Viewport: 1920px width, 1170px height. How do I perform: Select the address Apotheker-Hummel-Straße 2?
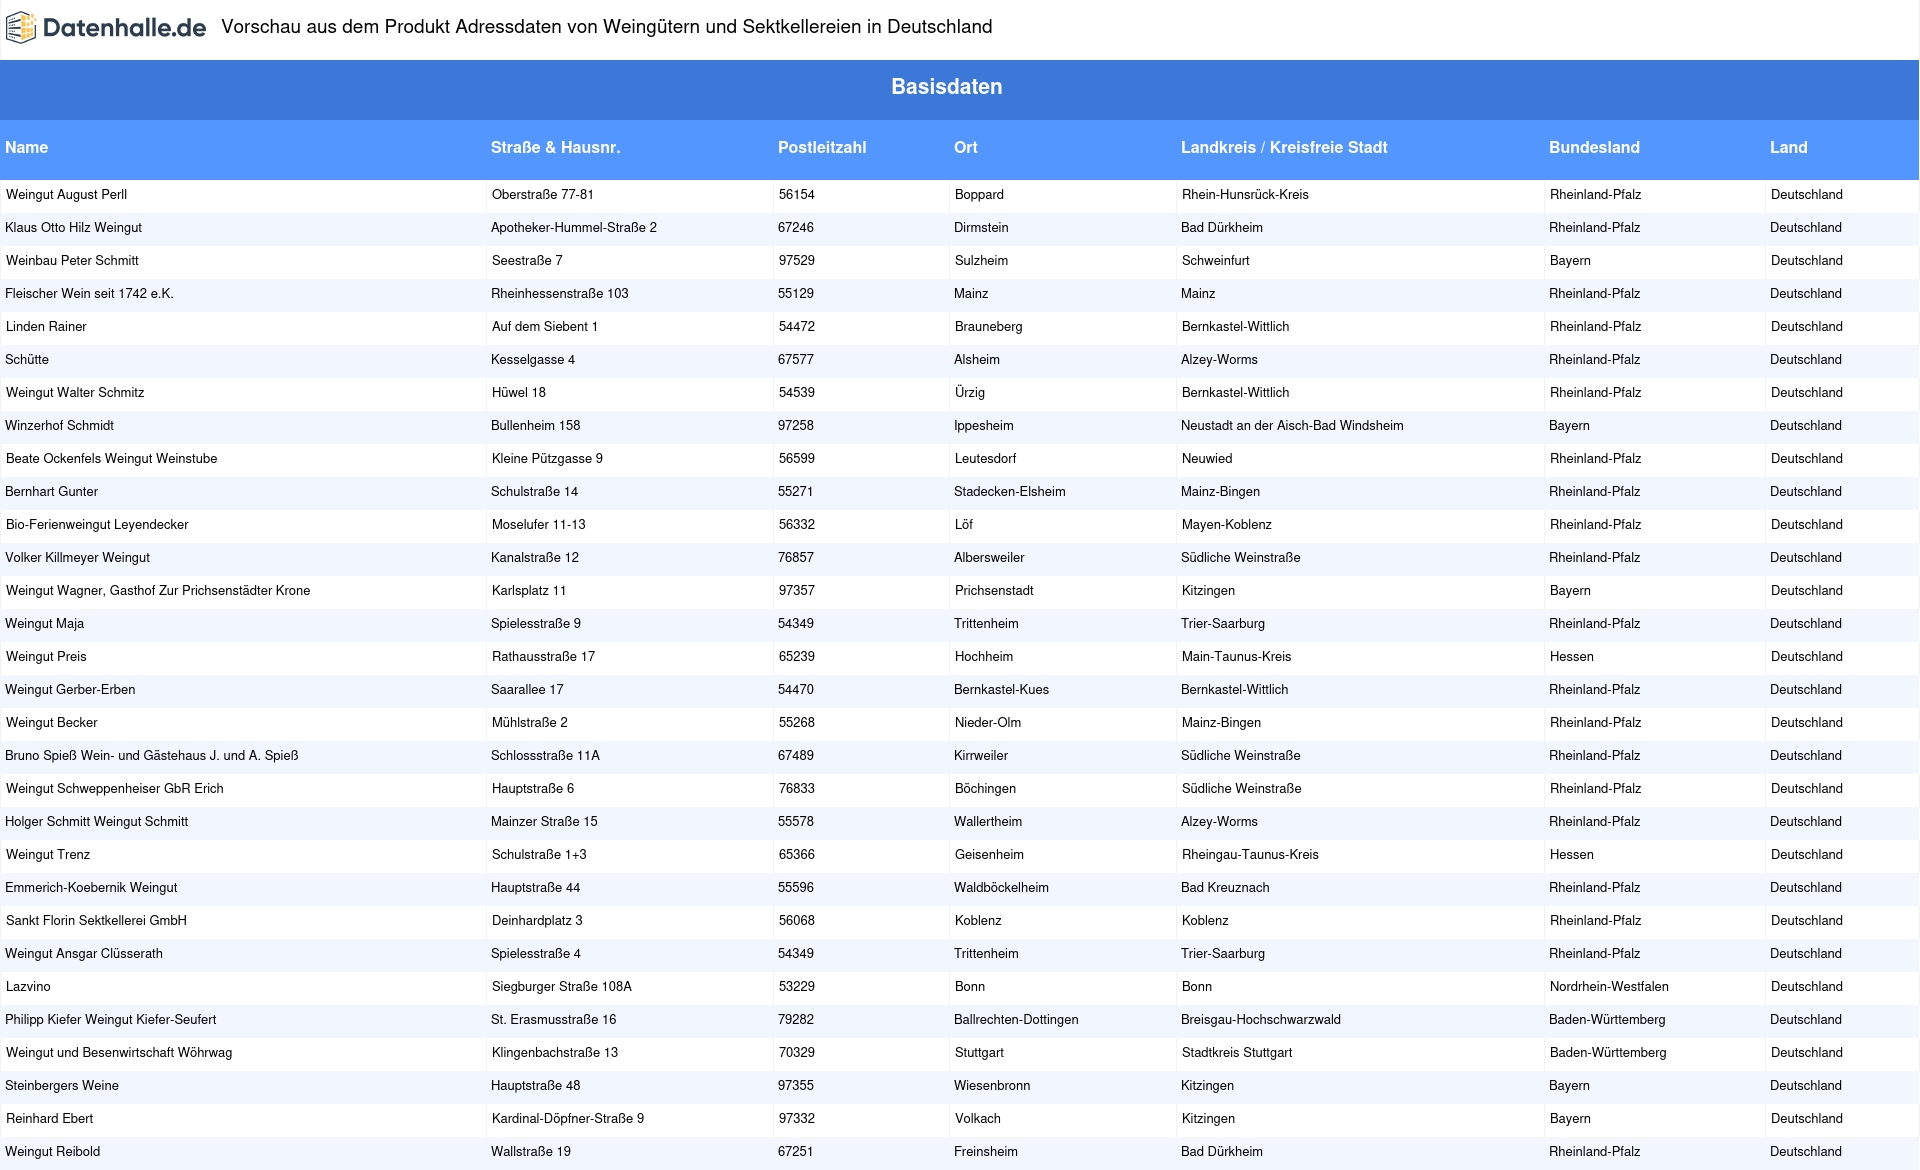click(x=574, y=228)
